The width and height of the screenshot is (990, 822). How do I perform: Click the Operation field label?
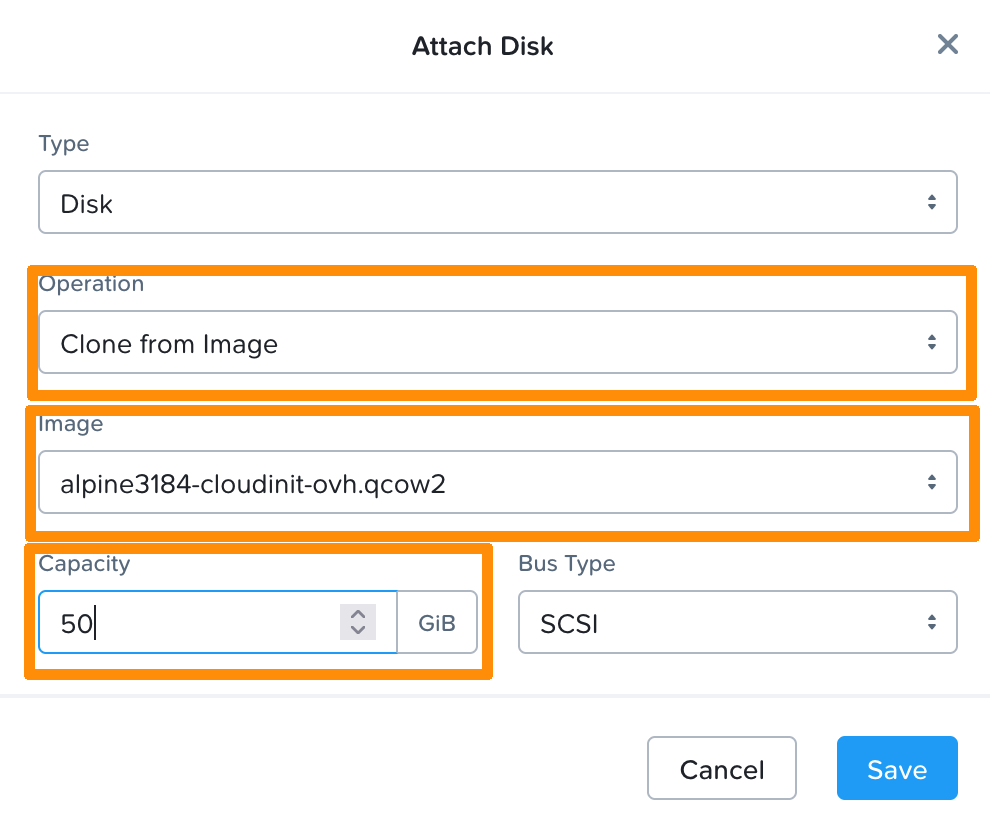point(91,284)
